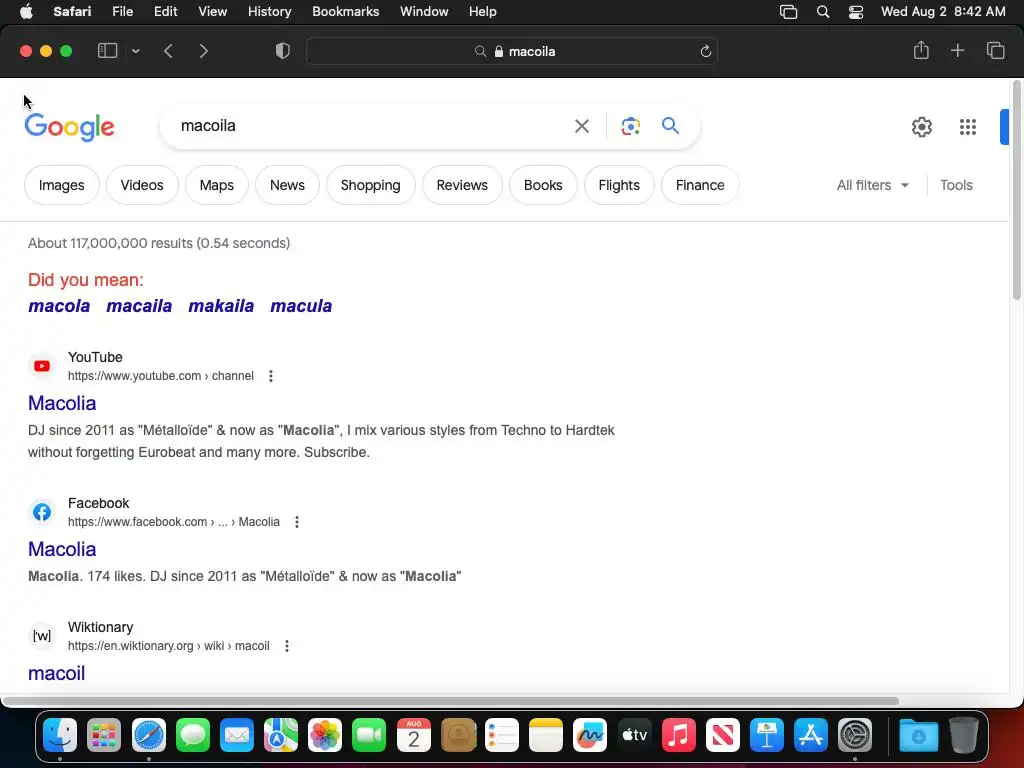Open options for Facebook result
Screen dimensions: 1024x768
click(296, 522)
